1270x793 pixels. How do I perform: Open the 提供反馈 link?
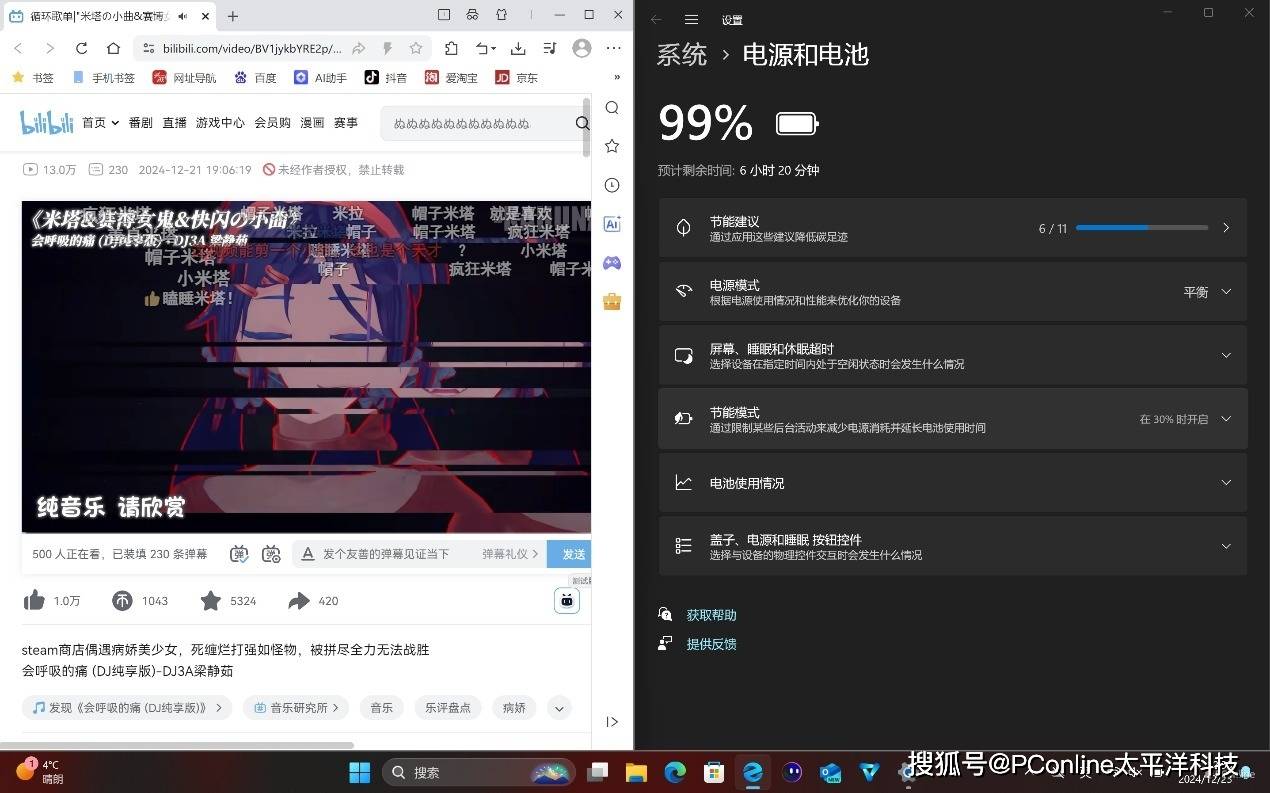(x=711, y=644)
